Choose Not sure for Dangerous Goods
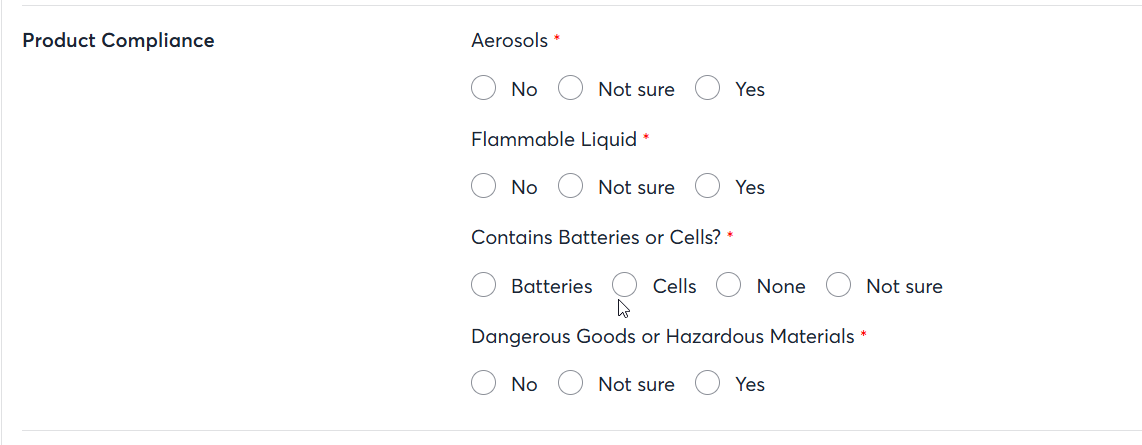 coord(571,384)
